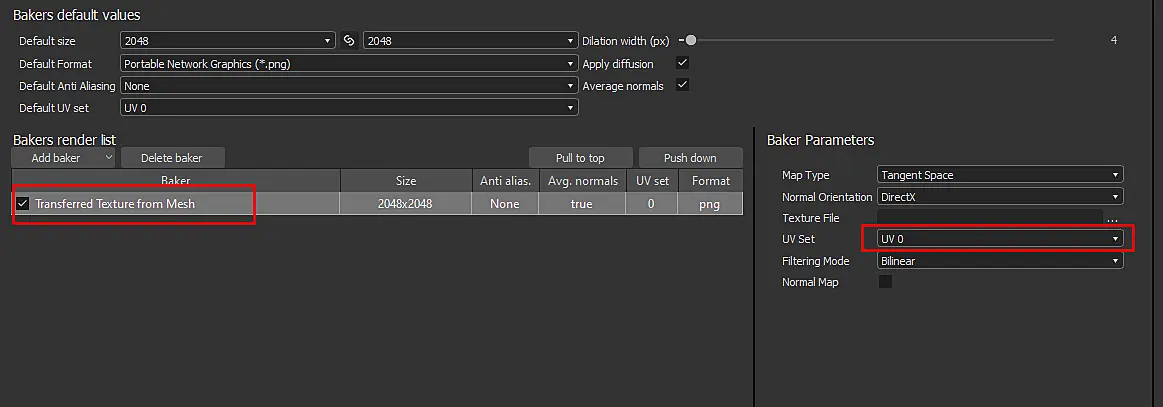Disable the Apply diffusion checkbox

pos(682,63)
